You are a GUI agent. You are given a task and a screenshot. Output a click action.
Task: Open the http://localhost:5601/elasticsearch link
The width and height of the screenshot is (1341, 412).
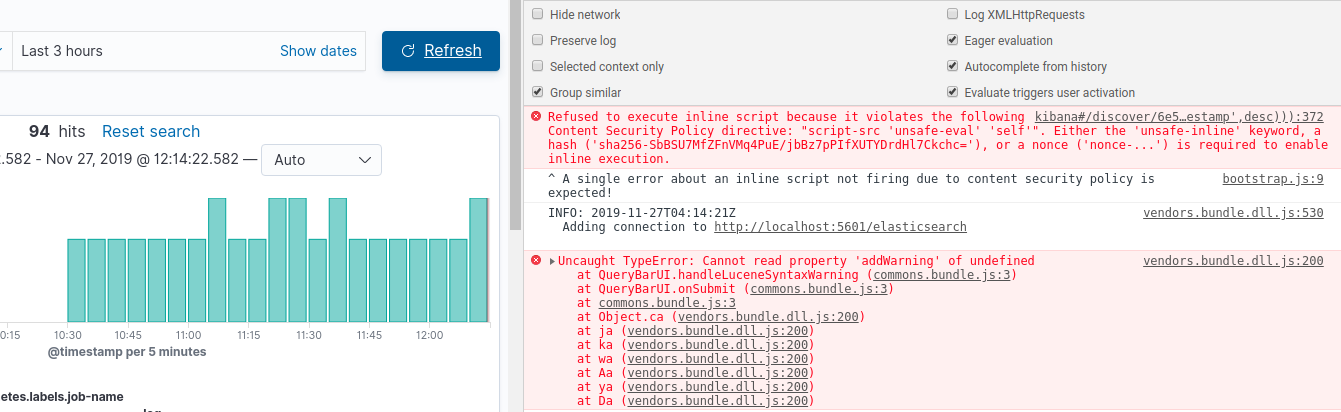click(x=840, y=227)
